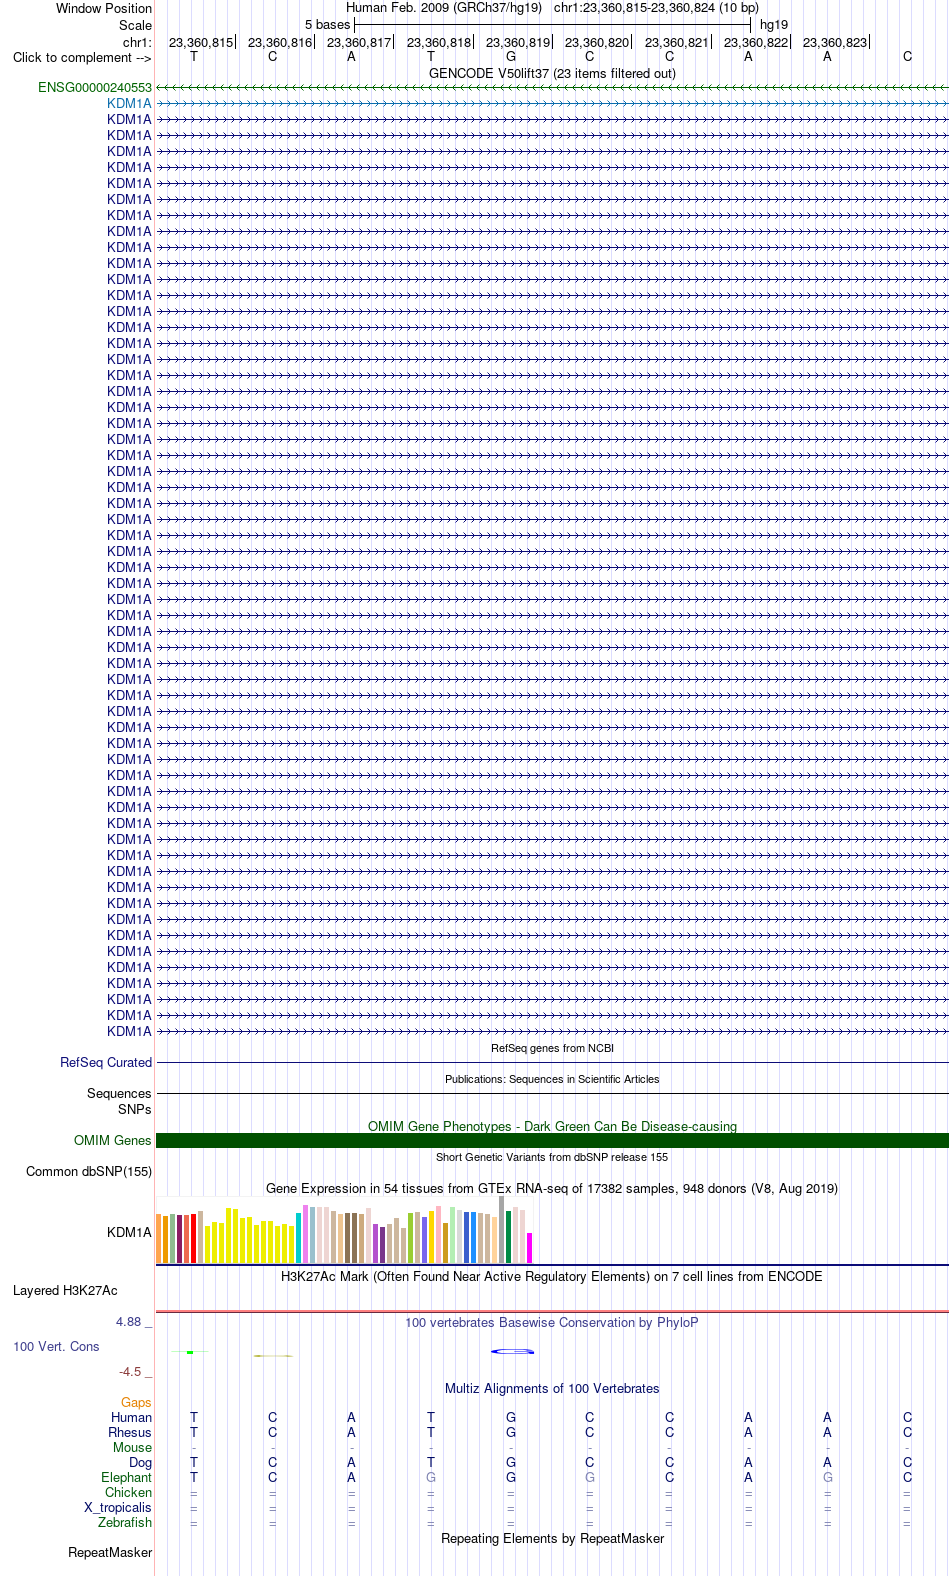Image resolution: width=950 pixels, height=1576 pixels.
Task: Click position label 23,360,821
Action: 677,43
